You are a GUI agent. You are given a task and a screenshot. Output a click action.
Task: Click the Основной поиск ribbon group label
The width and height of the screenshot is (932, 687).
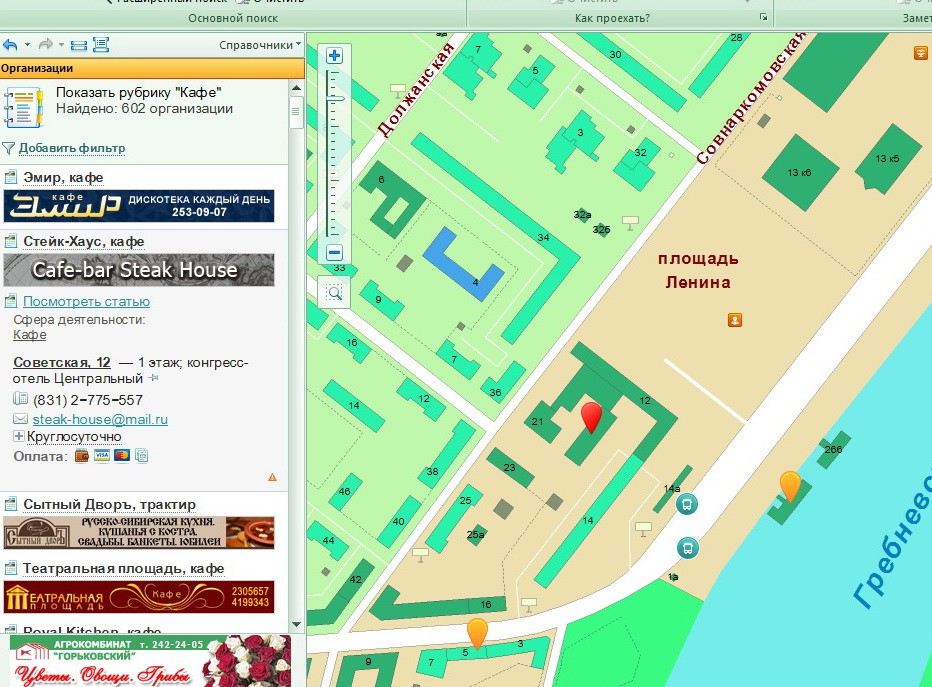point(233,18)
